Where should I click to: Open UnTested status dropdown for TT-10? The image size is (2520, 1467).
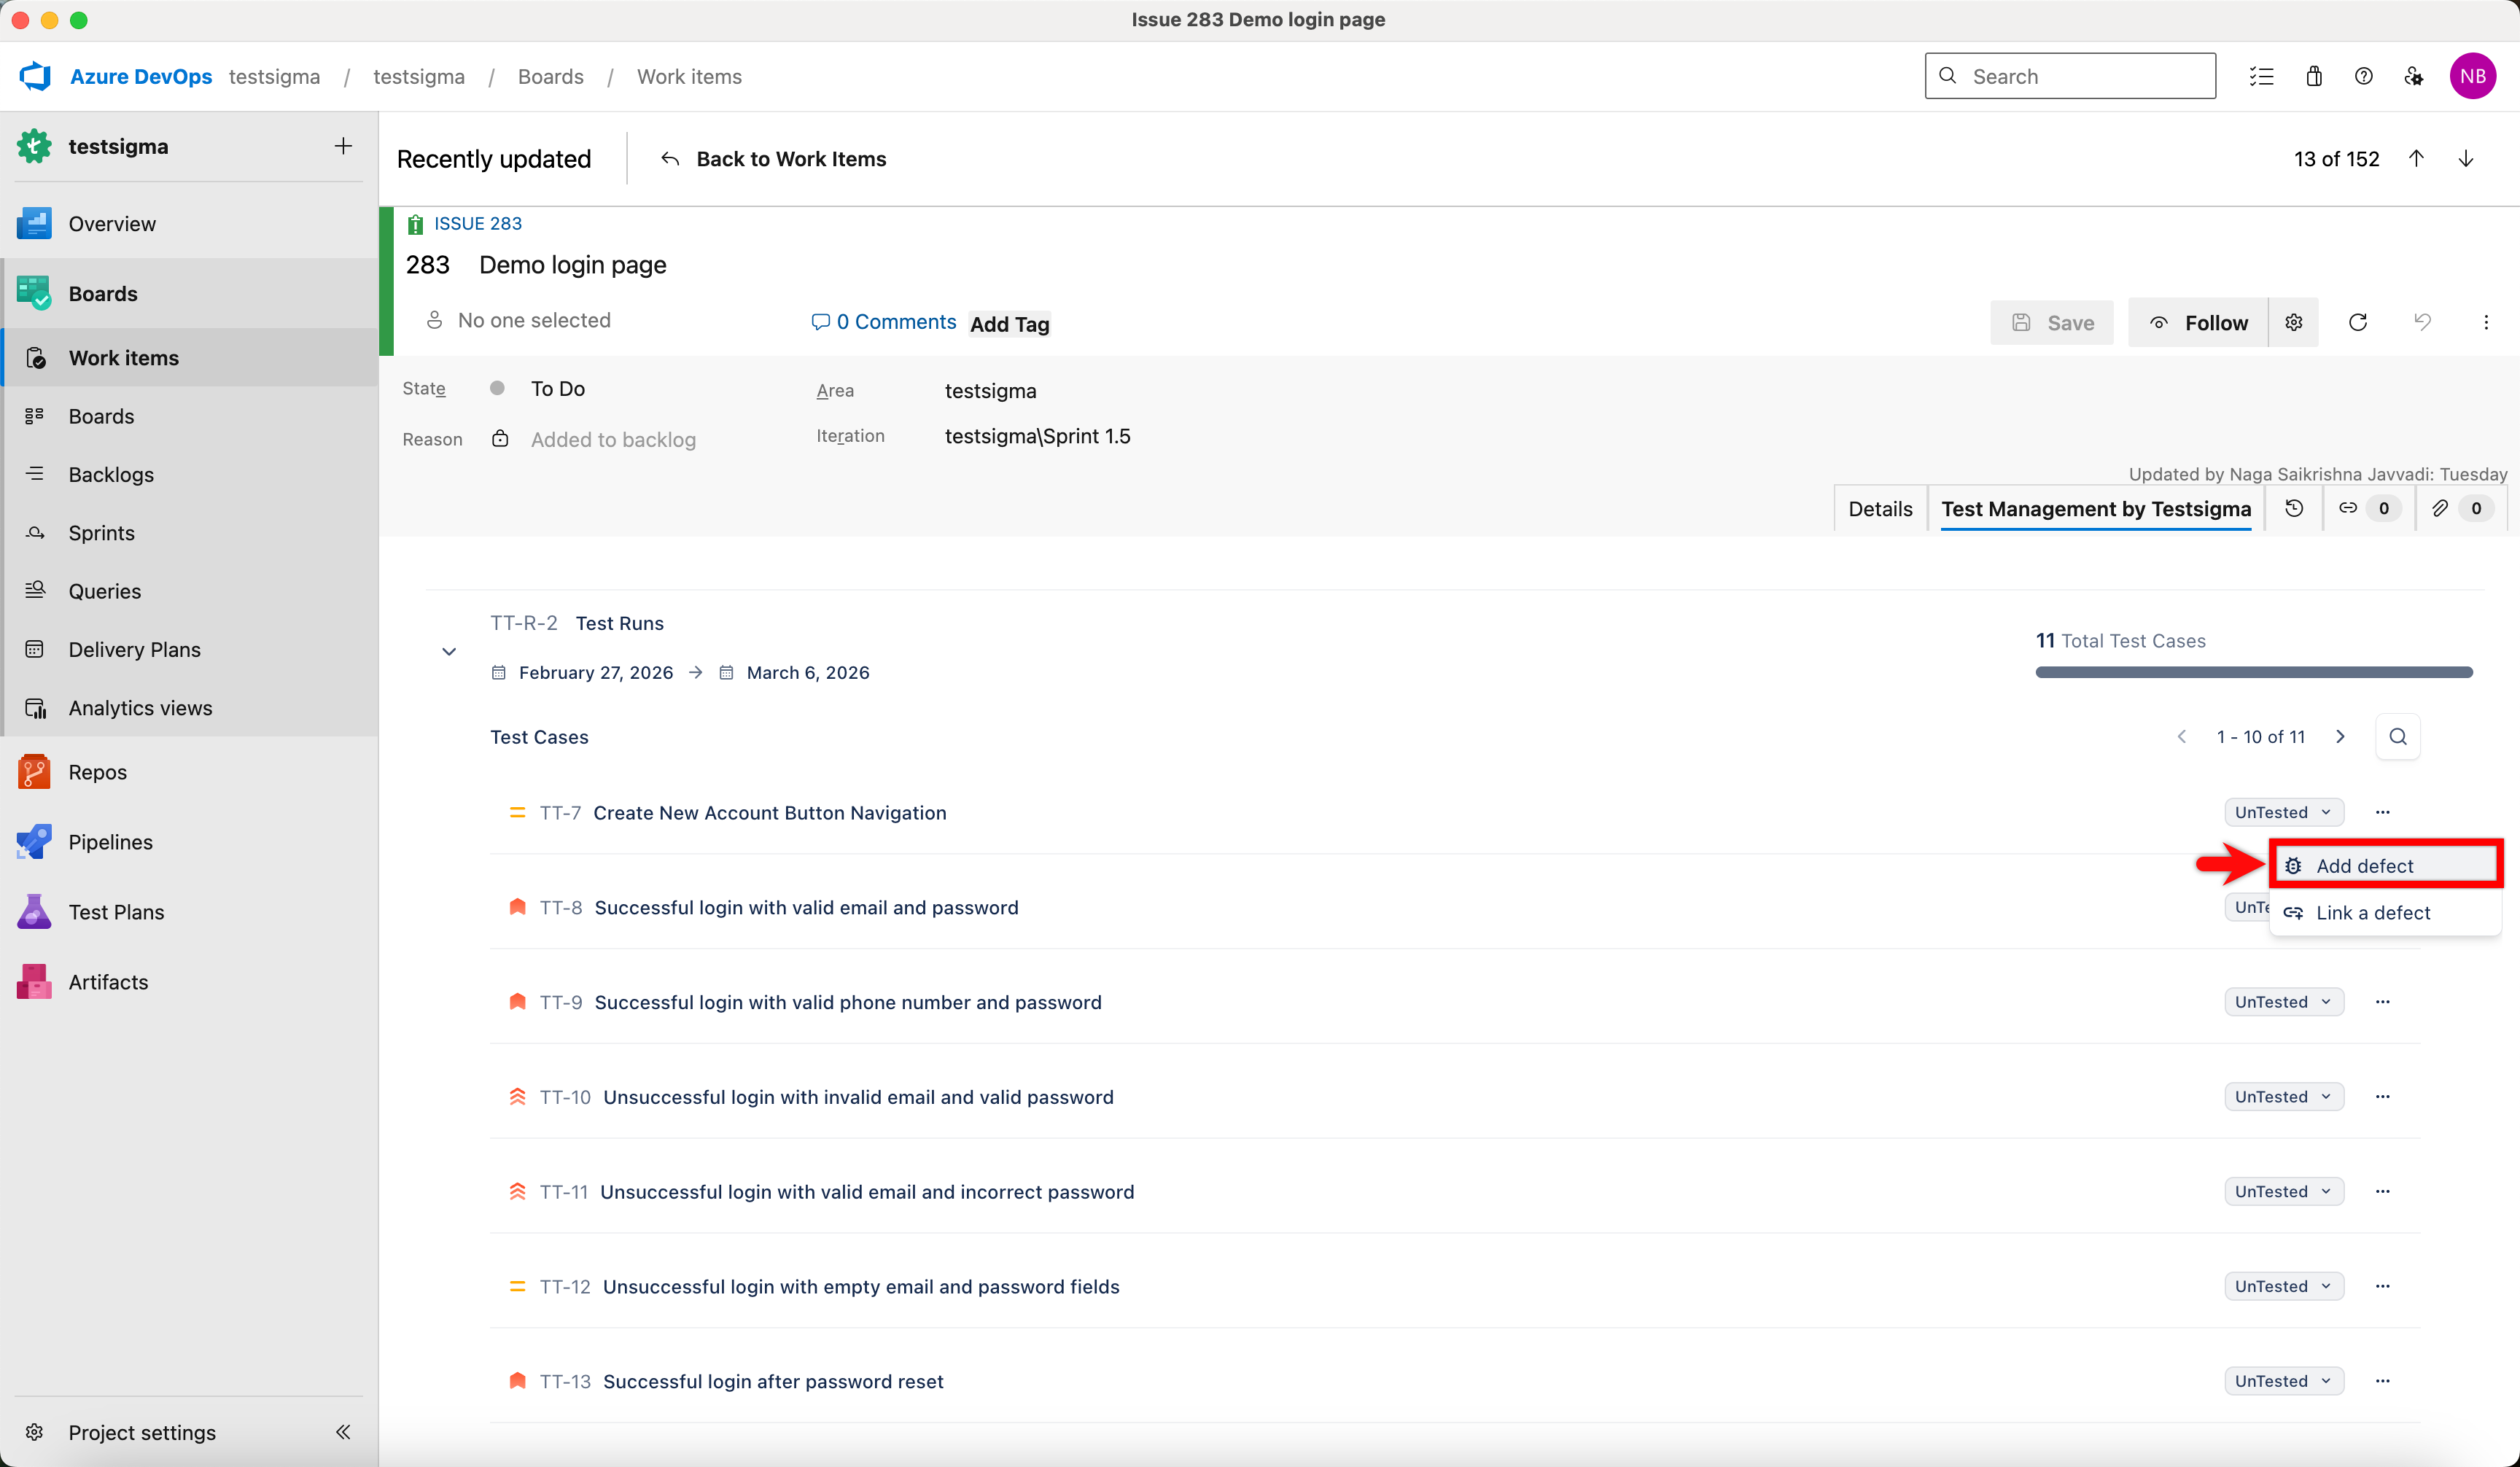tap(2284, 1097)
